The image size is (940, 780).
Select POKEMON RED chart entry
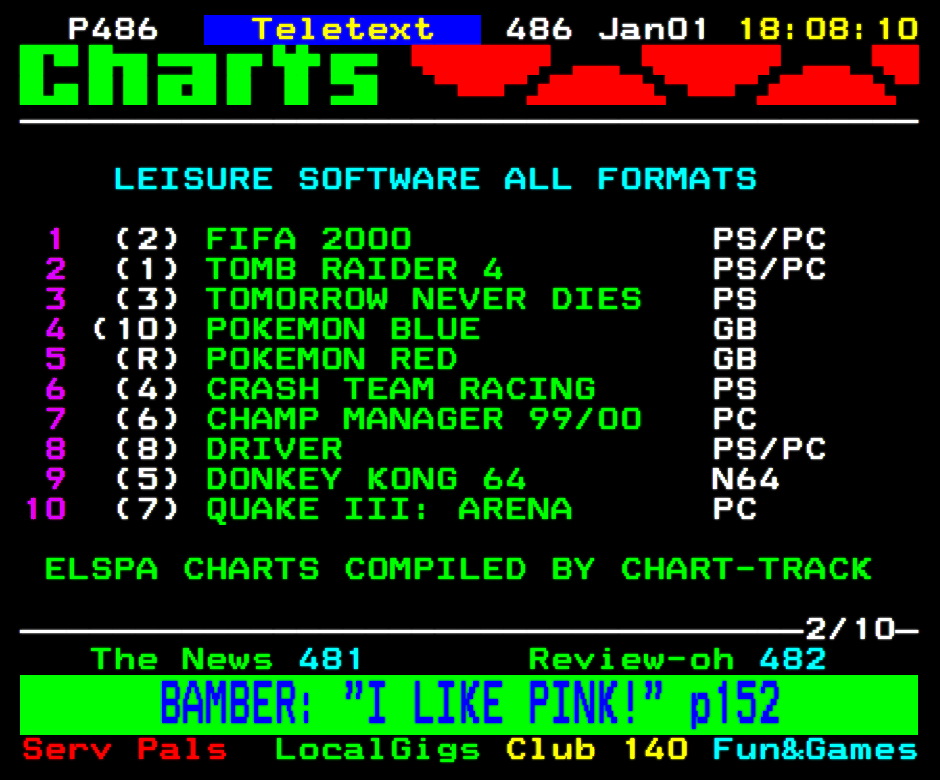tap(332, 359)
